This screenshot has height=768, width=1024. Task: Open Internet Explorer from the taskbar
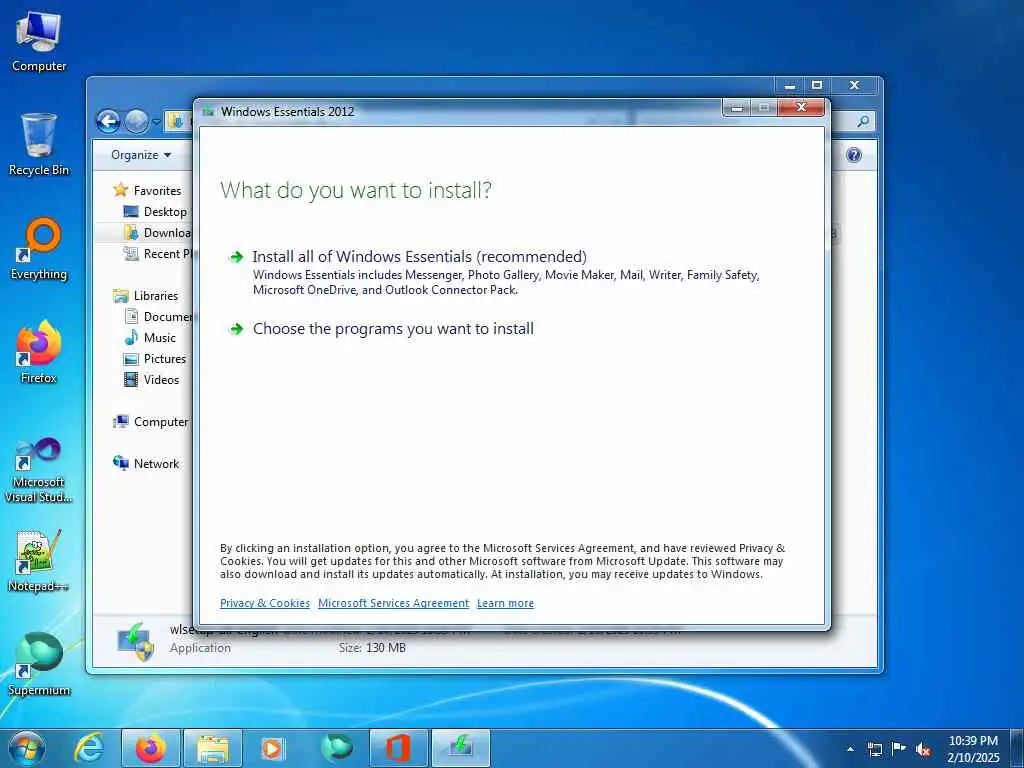[89, 748]
